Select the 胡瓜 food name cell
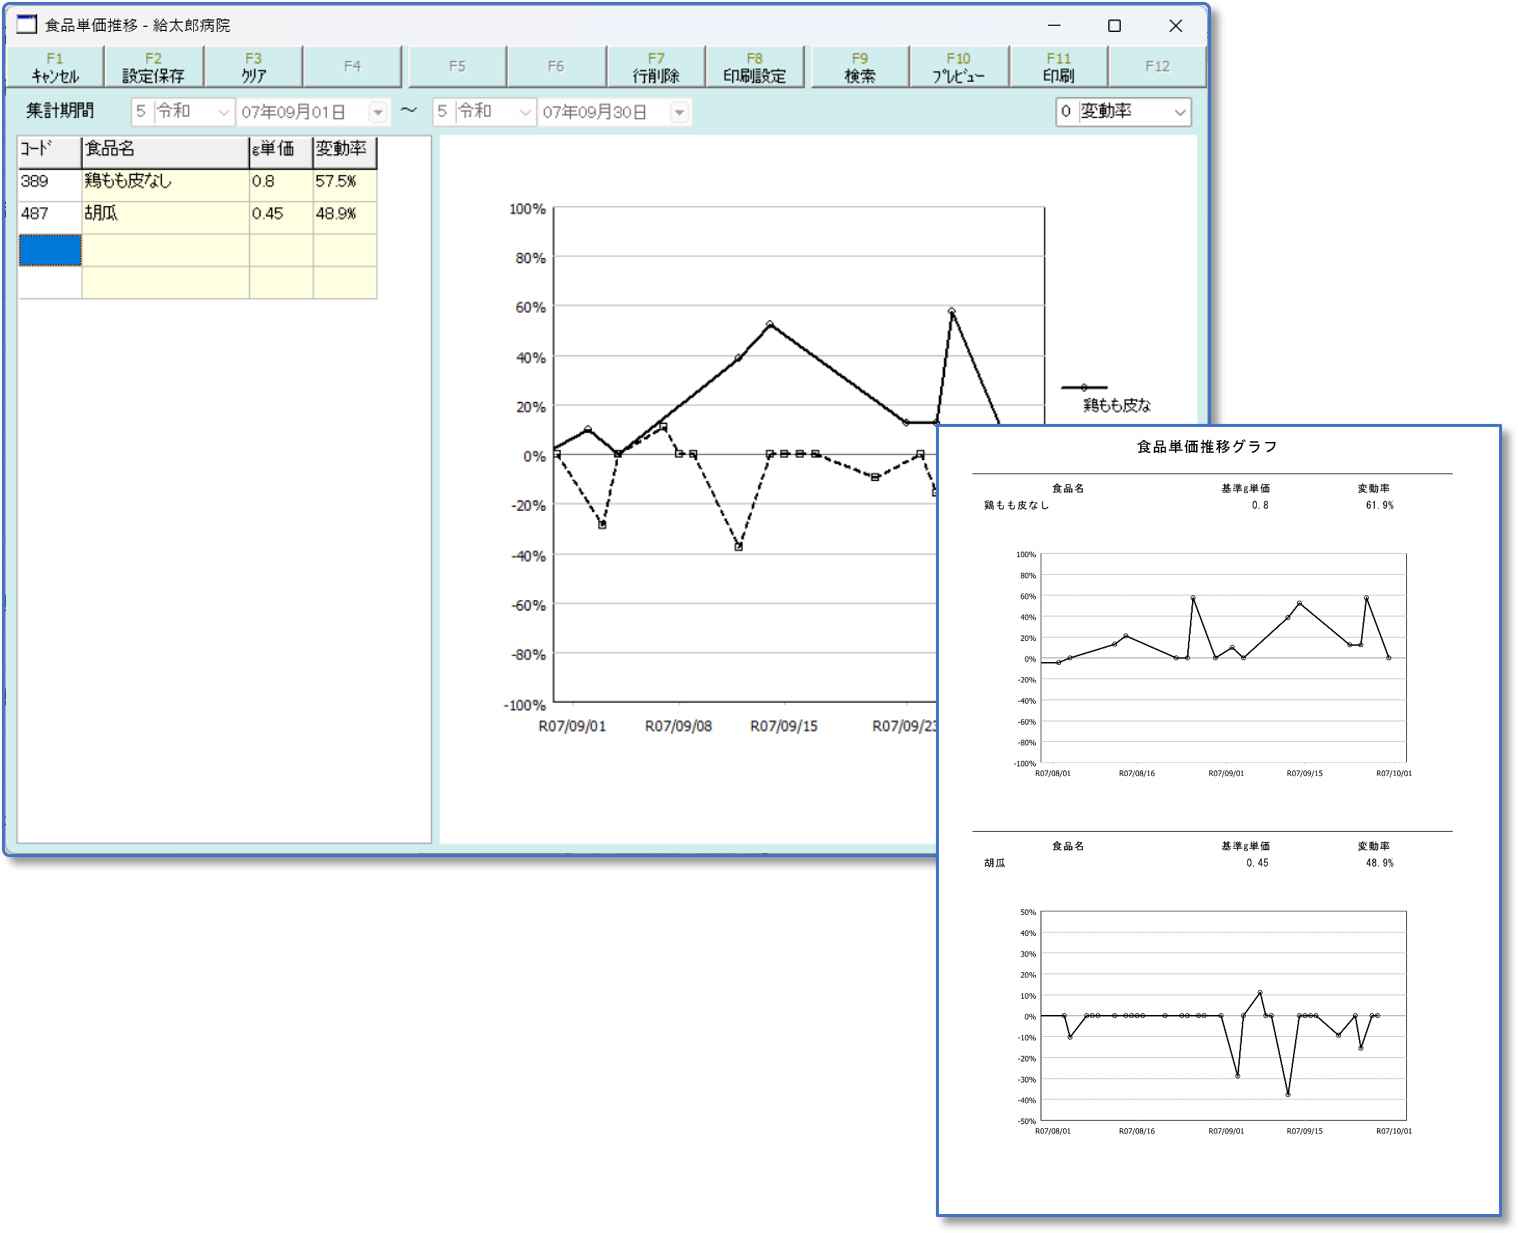This screenshot has width=1518, height=1233. tap(165, 214)
